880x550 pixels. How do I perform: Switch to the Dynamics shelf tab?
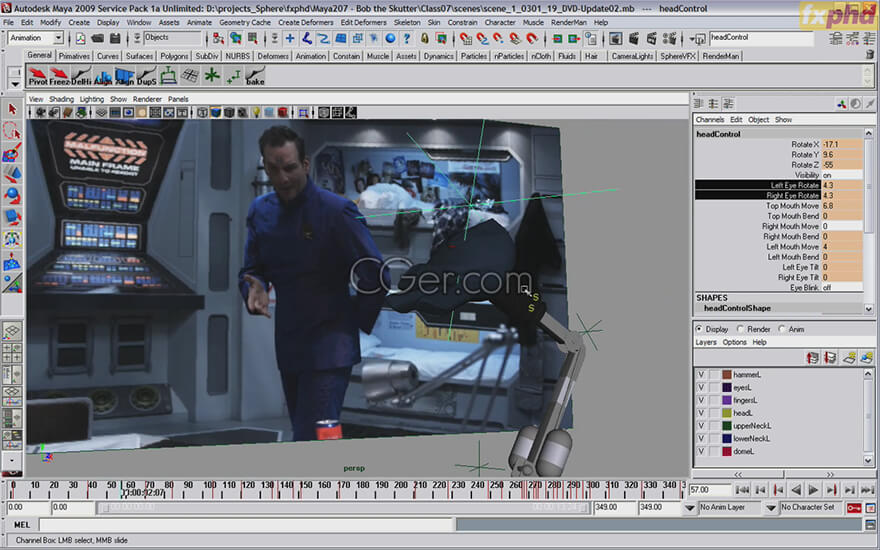(438, 56)
